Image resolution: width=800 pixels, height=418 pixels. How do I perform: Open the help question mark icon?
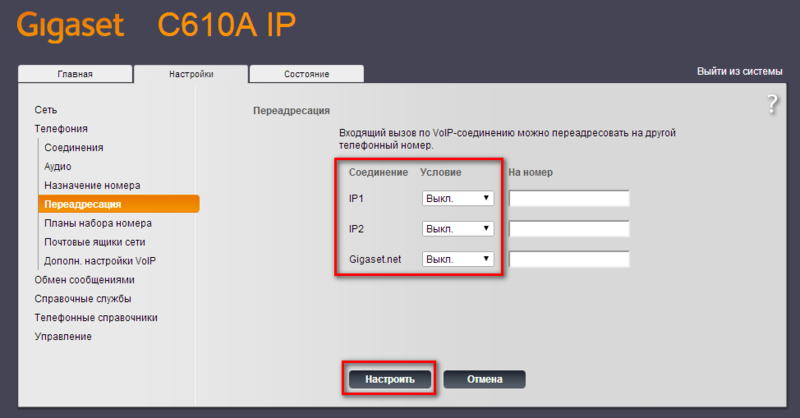[x=772, y=104]
